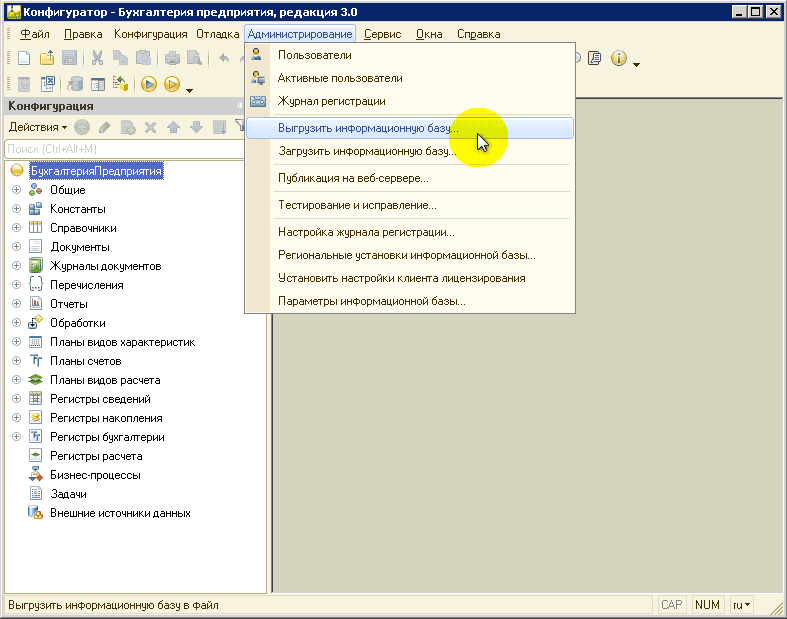The height and width of the screenshot is (619, 787).
Task: Open the Действия dropdown menu
Action: coord(38,127)
